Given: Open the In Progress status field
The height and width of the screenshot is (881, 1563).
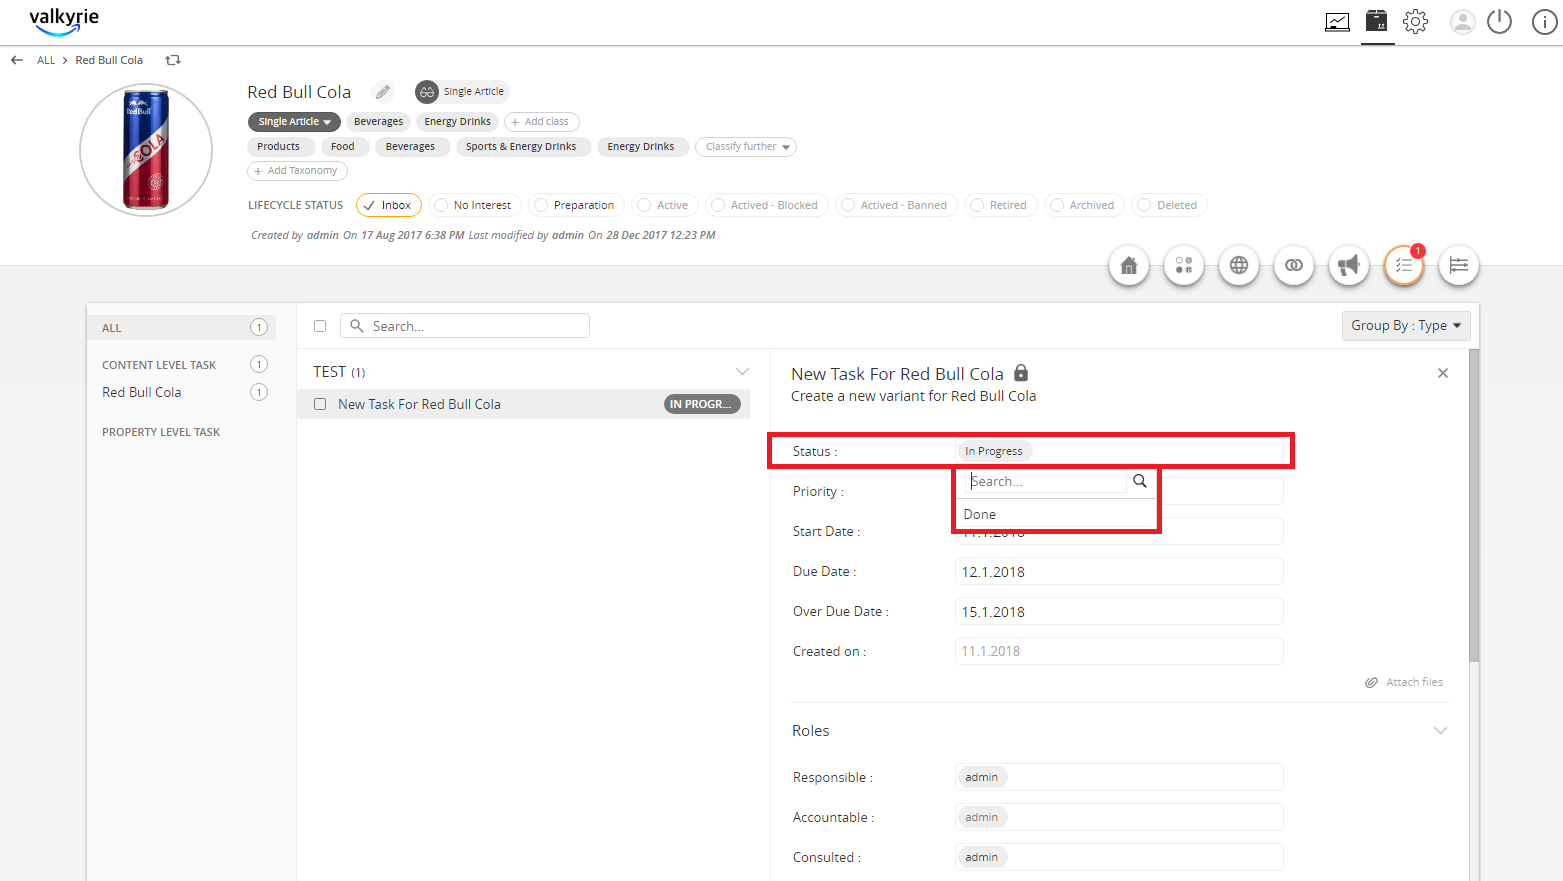Looking at the screenshot, I should (x=1119, y=451).
